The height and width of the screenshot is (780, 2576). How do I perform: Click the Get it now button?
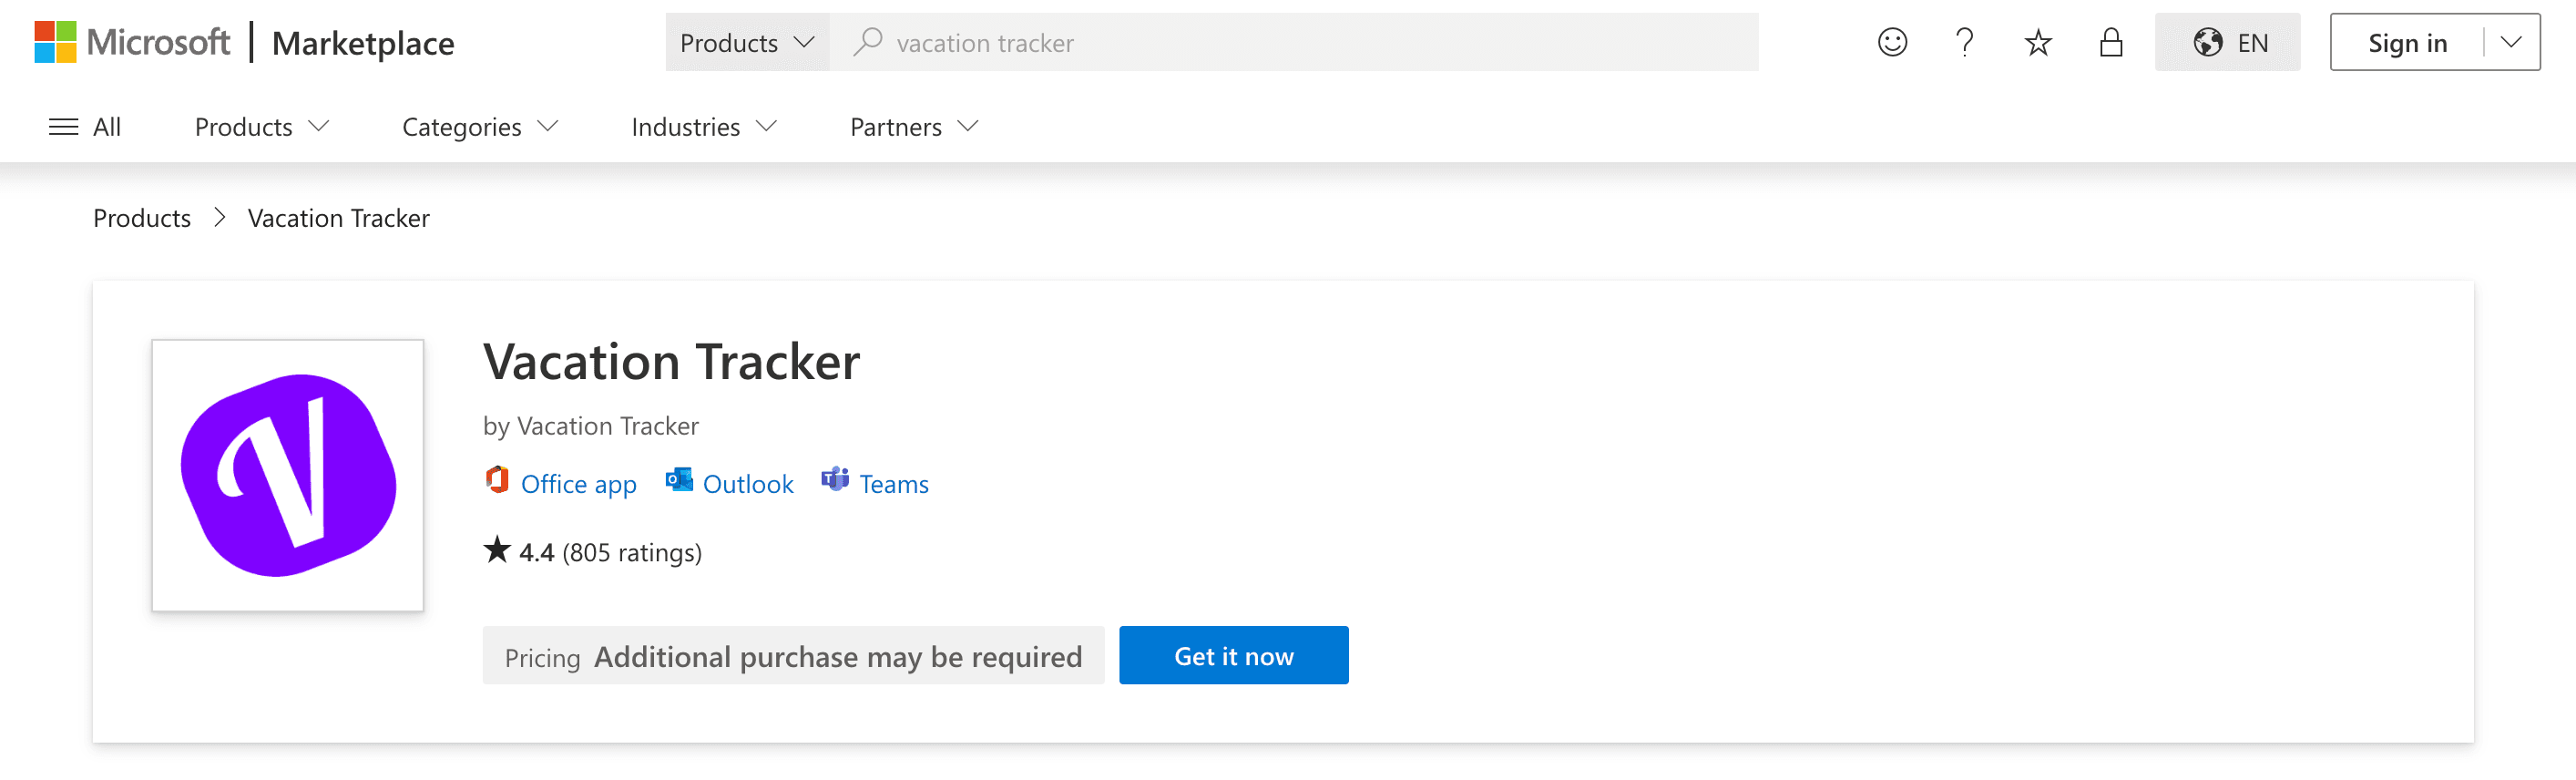click(x=1233, y=656)
